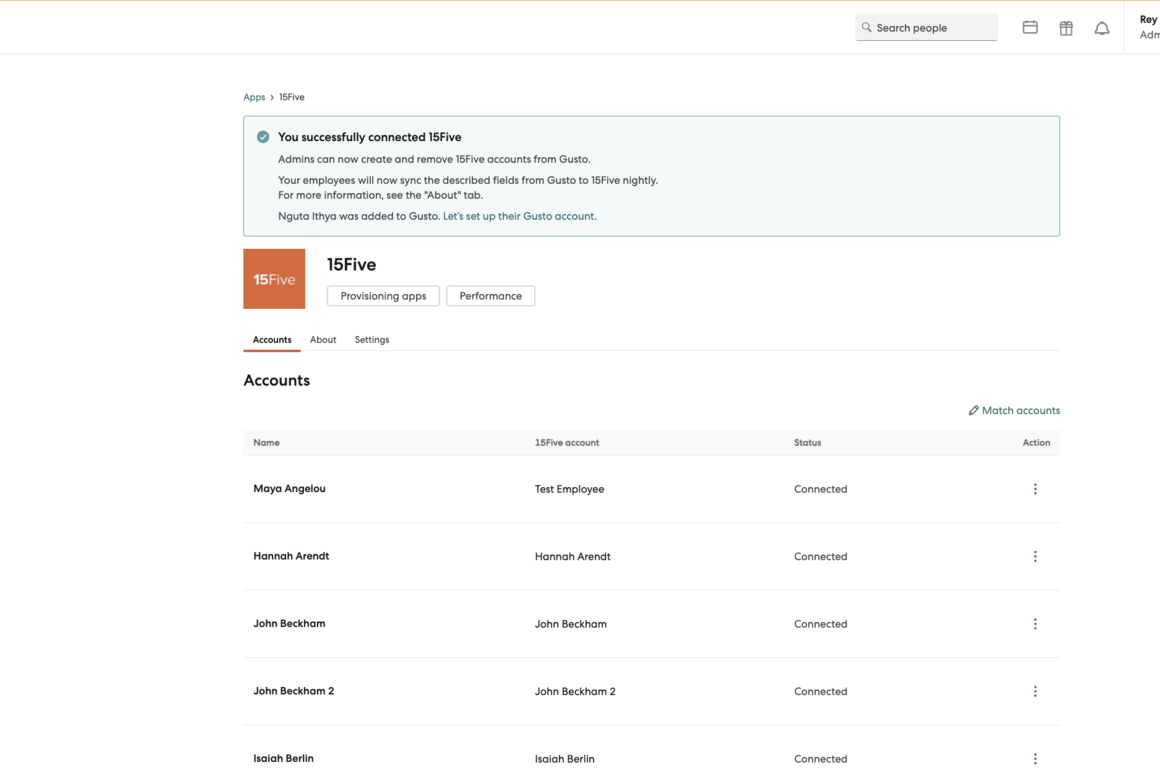Click the success checkmark icon in banner
The width and height of the screenshot is (1160, 778).
tap(263, 137)
